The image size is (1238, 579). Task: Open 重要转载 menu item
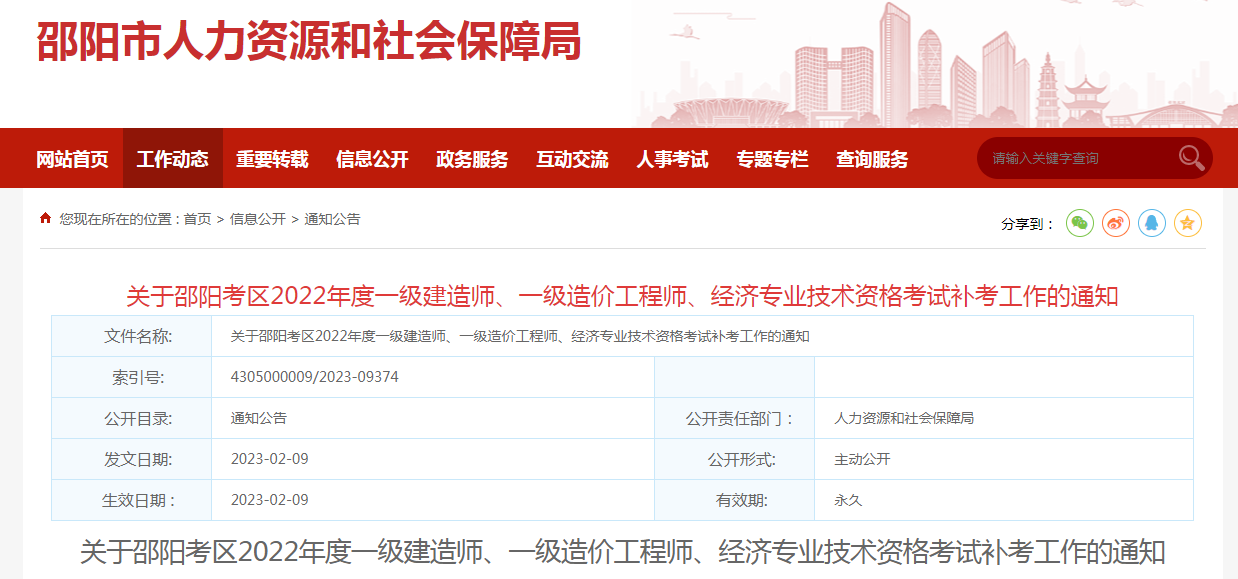(x=273, y=159)
